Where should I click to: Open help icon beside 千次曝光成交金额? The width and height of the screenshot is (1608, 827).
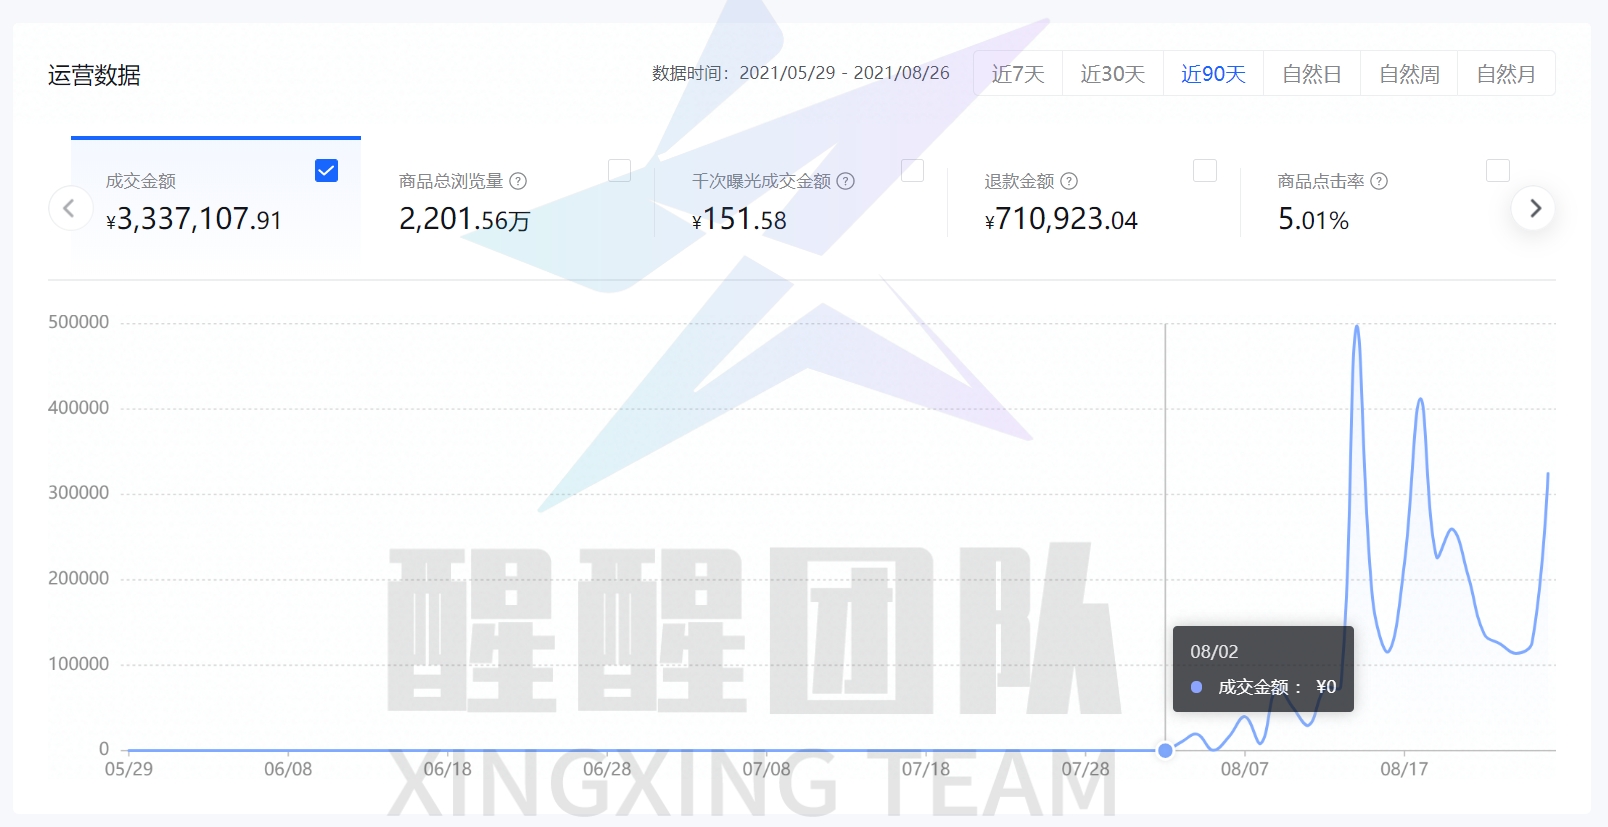[x=846, y=181]
